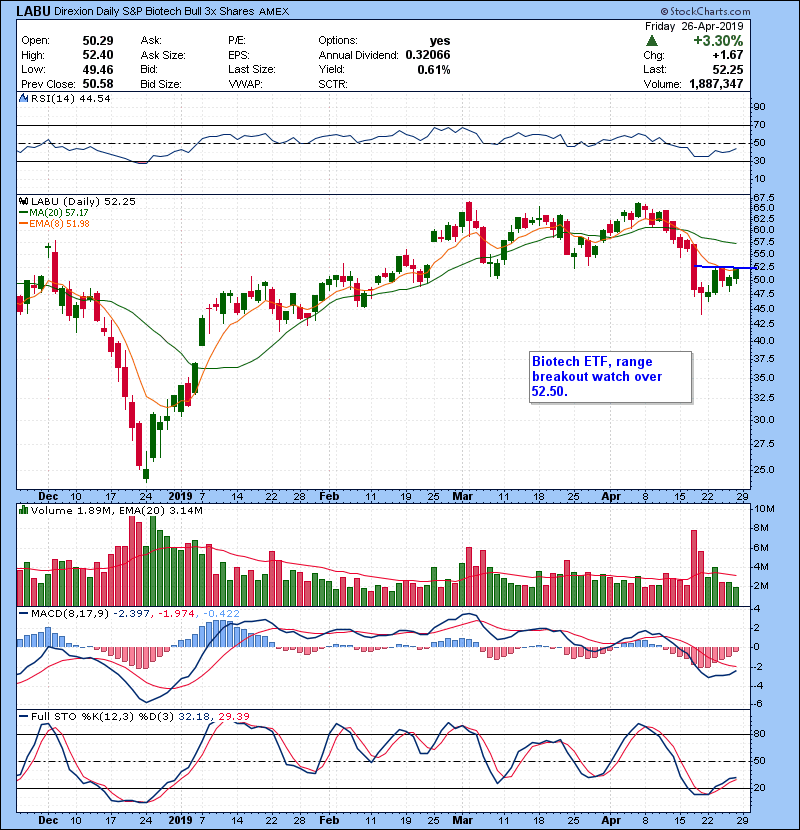The image size is (800, 830).
Task: Click the green MA(20) legend line
Action: [x=23, y=213]
